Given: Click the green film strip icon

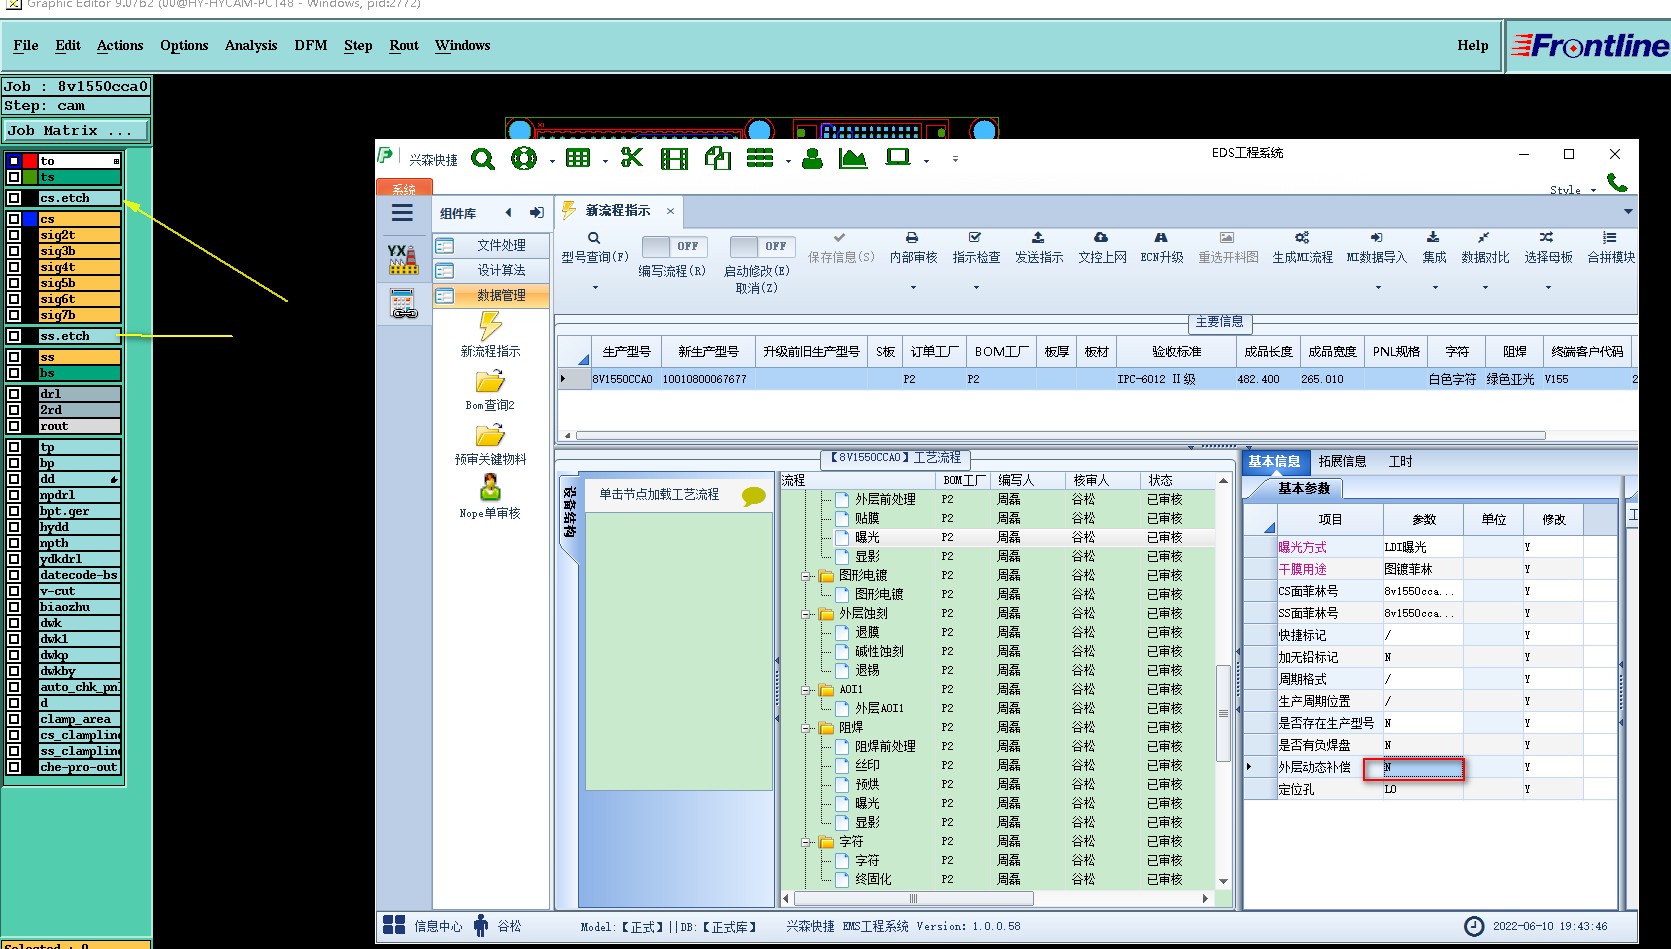Looking at the screenshot, I should [675, 158].
